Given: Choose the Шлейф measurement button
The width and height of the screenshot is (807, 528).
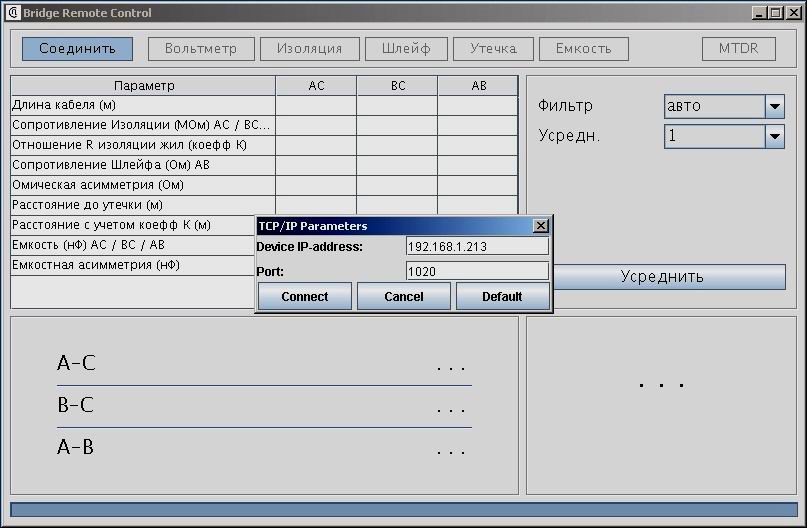Looking at the screenshot, I should (x=405, y=48).
